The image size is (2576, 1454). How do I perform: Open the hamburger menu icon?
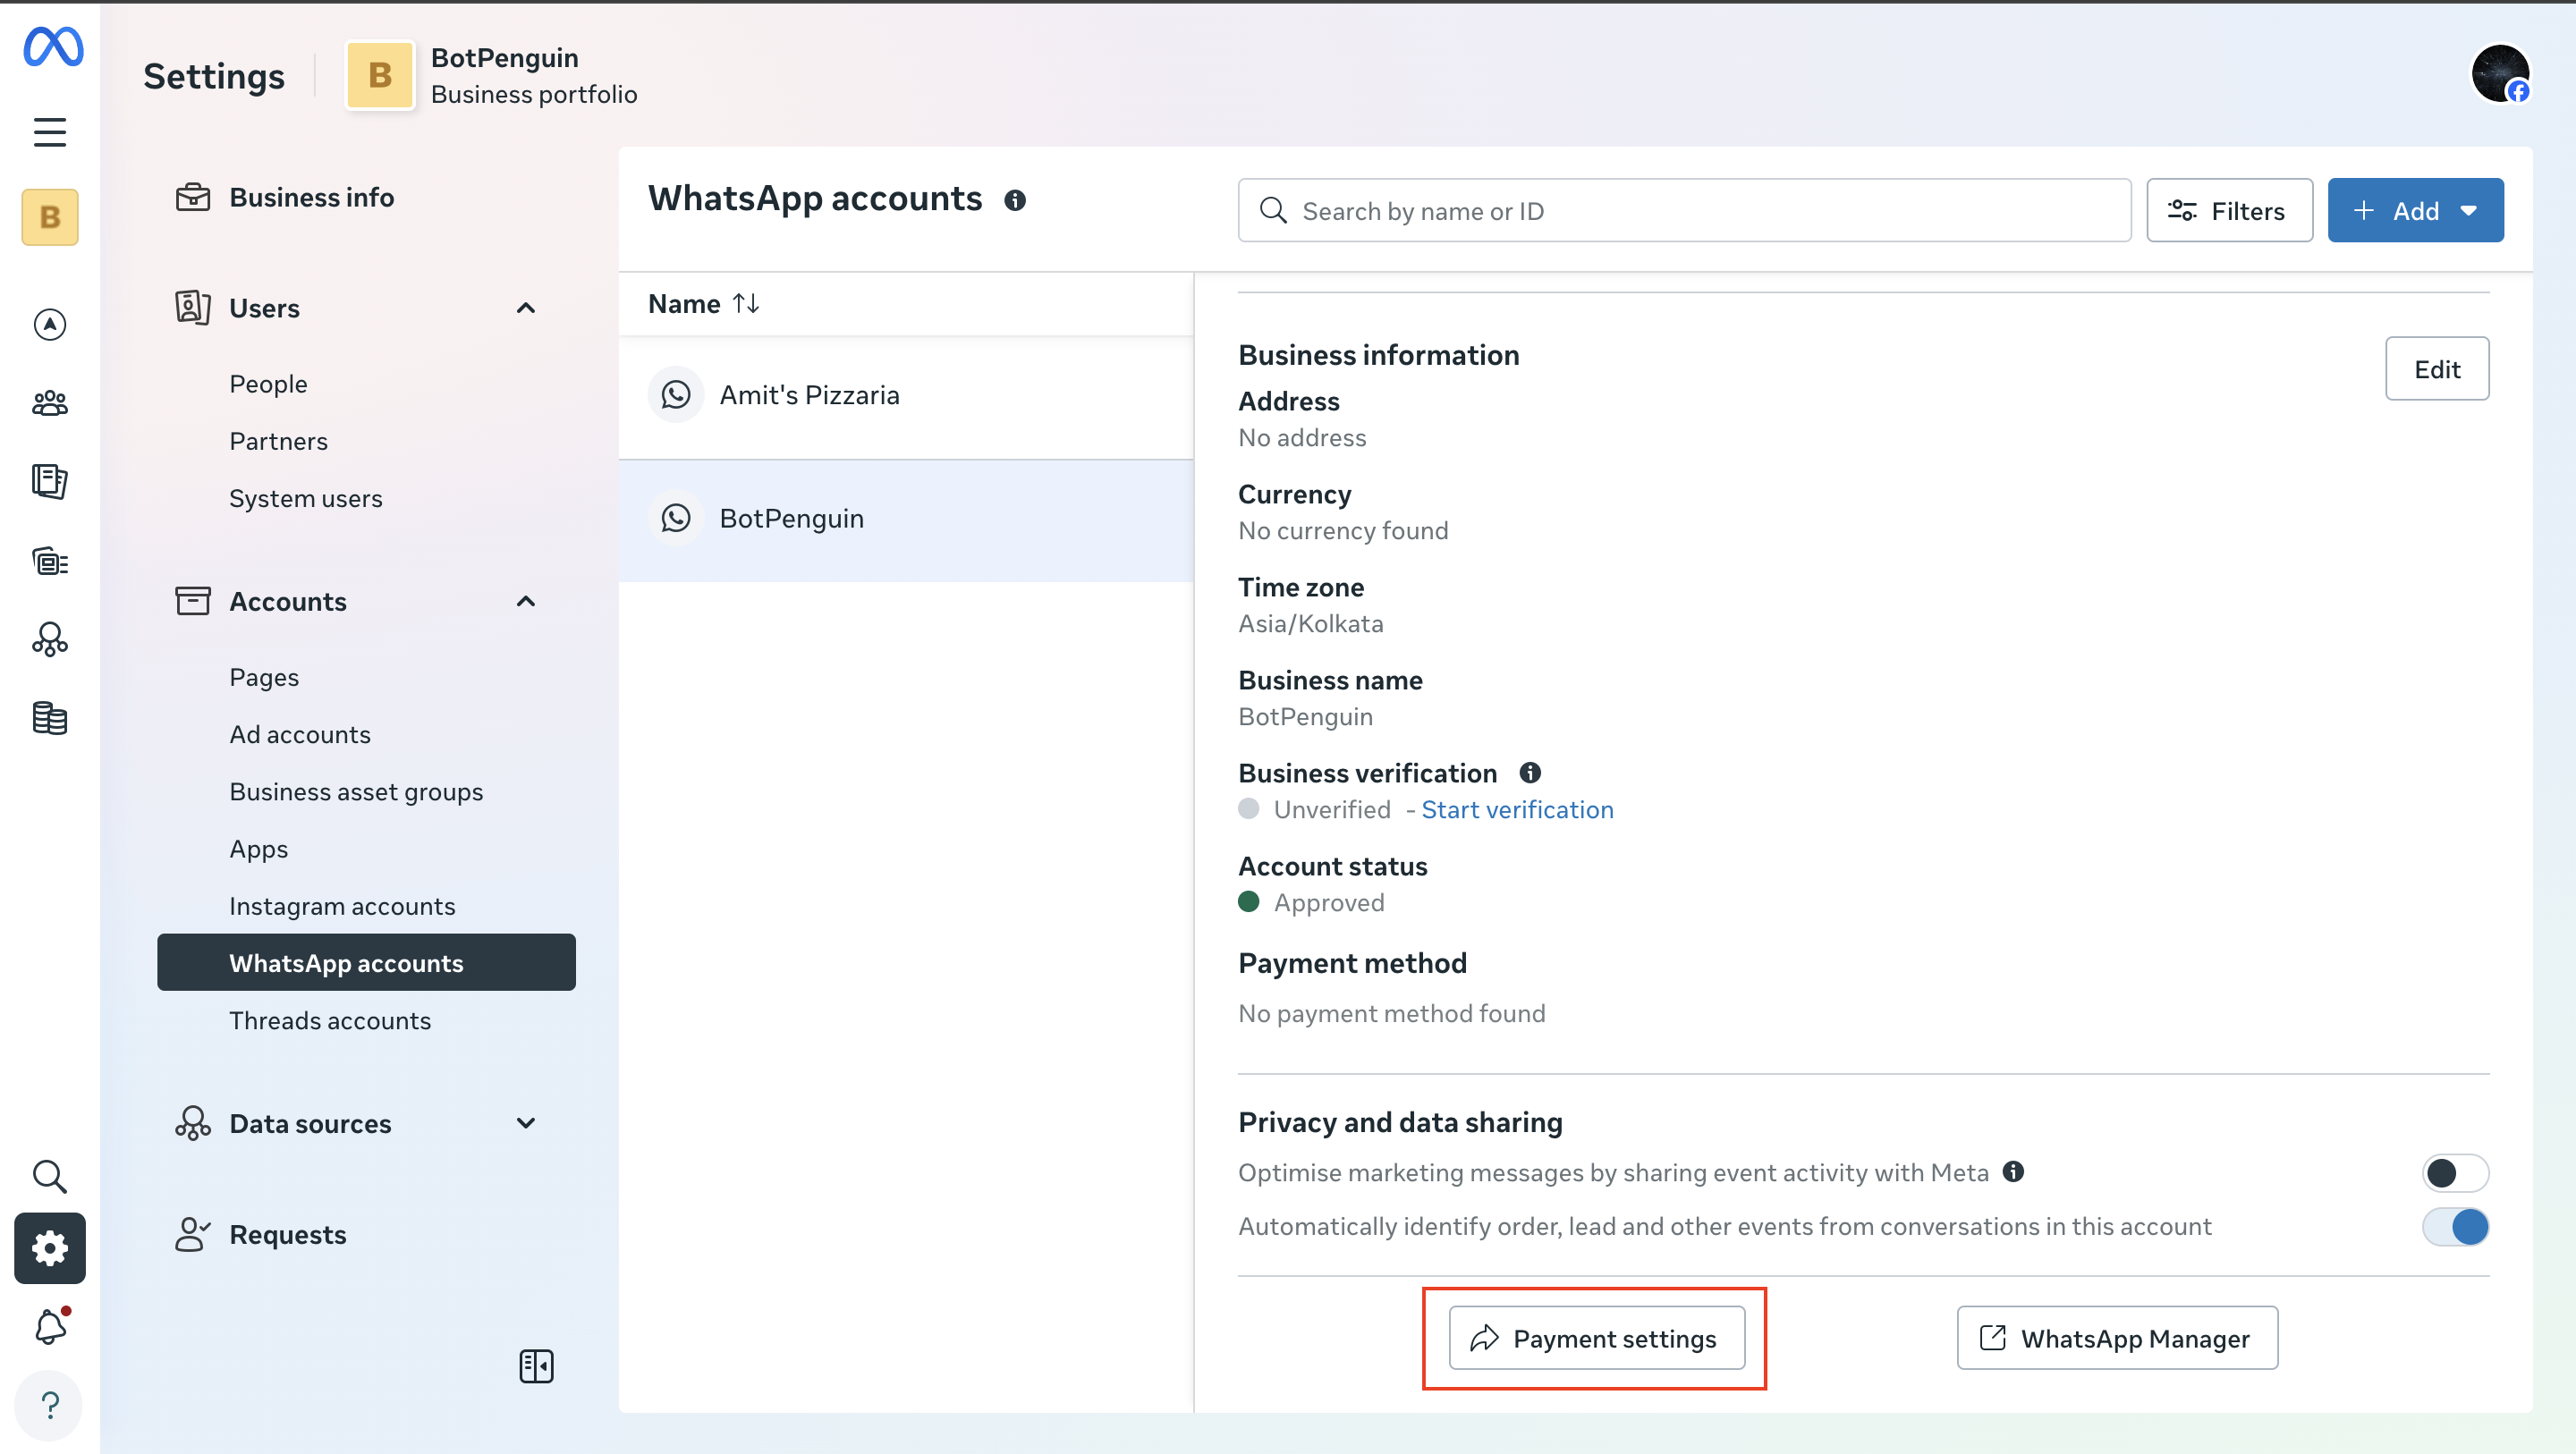(50, 132)
